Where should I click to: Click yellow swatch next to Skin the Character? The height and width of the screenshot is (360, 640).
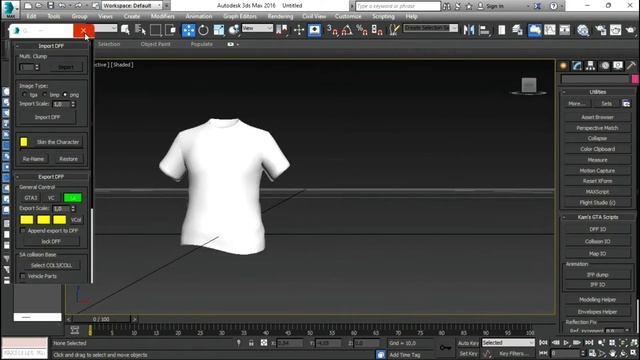(x=24, y=142)
